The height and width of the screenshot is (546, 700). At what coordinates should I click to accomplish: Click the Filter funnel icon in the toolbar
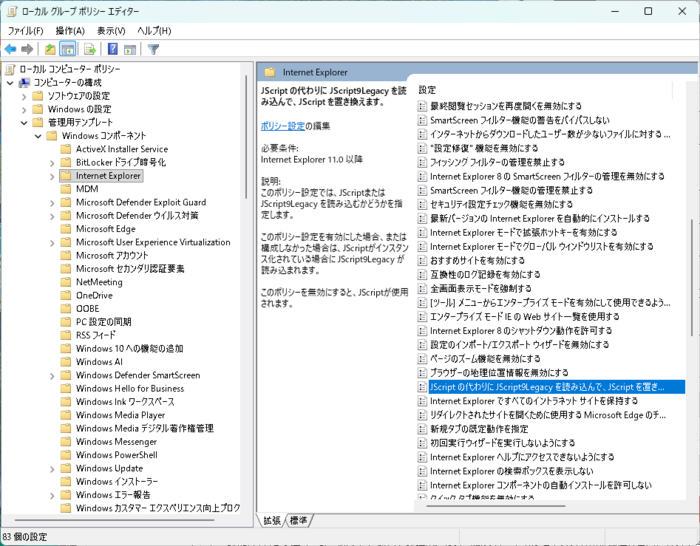point(154,49)
